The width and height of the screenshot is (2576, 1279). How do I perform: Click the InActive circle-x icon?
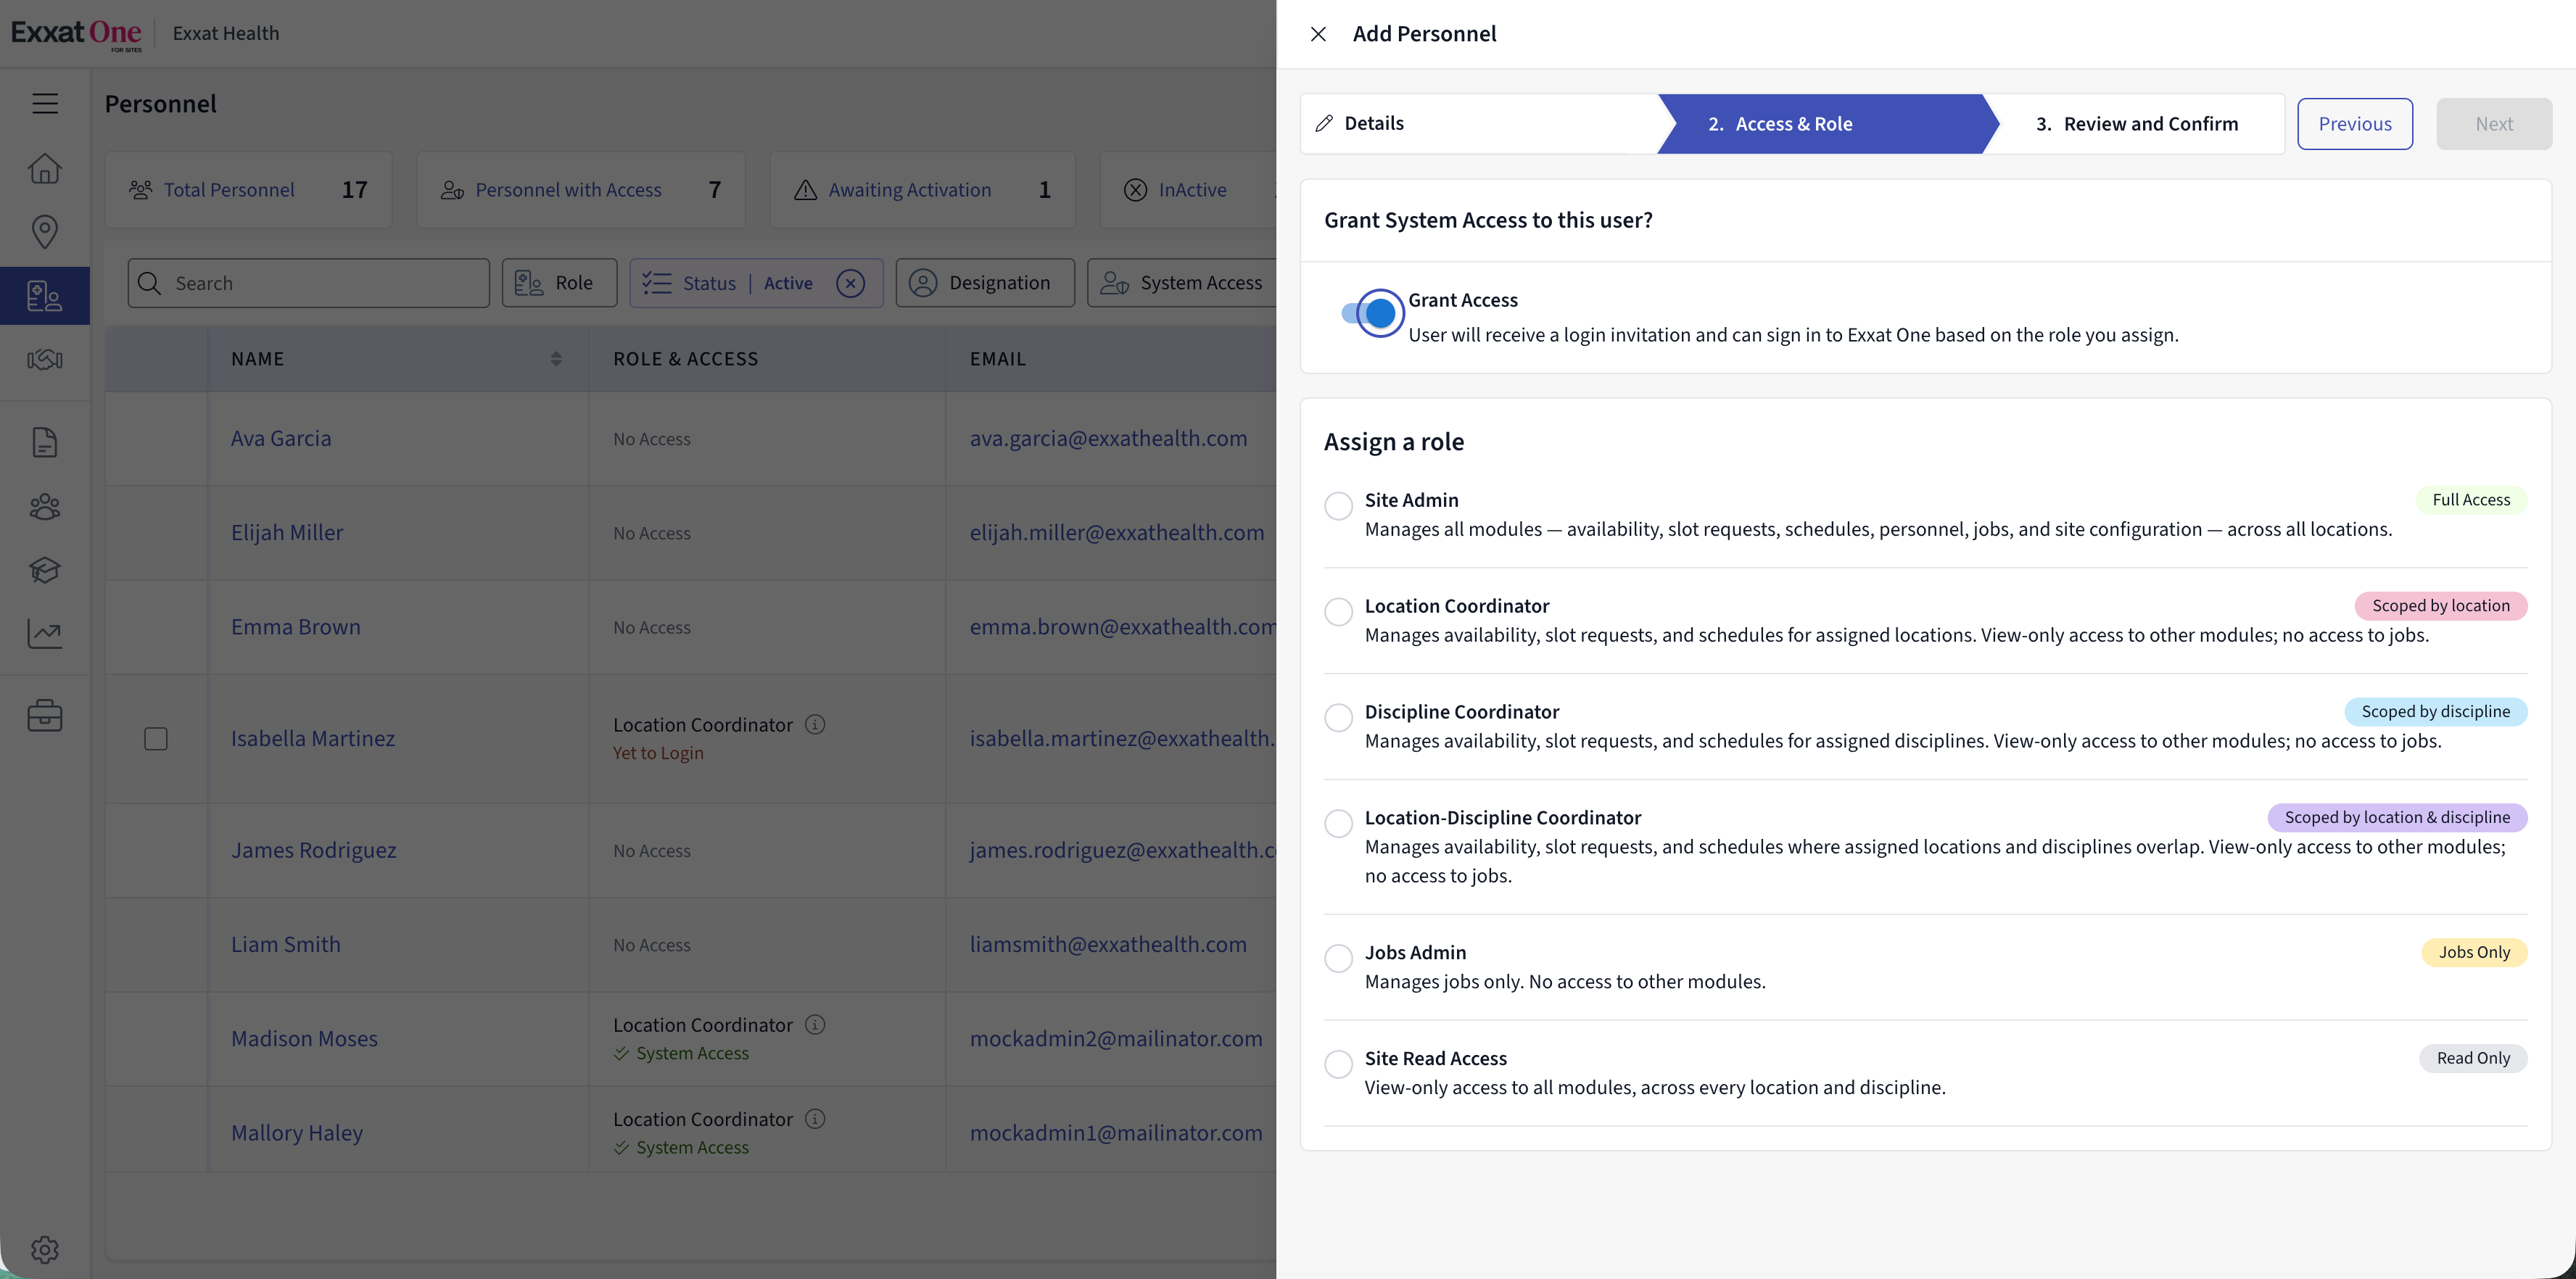pos(1135,190)
